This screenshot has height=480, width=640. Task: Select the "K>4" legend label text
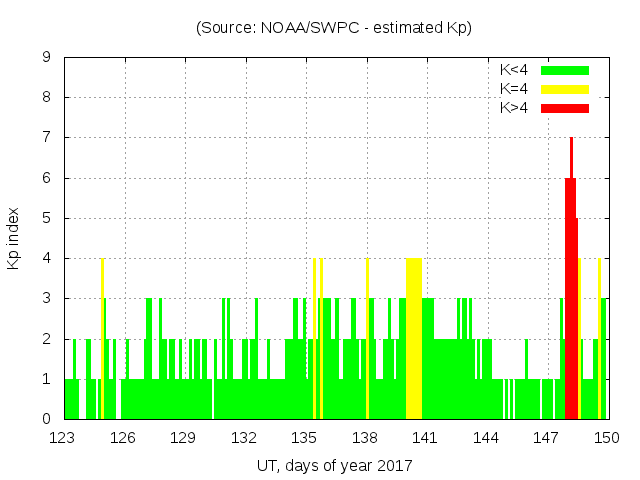515,108
